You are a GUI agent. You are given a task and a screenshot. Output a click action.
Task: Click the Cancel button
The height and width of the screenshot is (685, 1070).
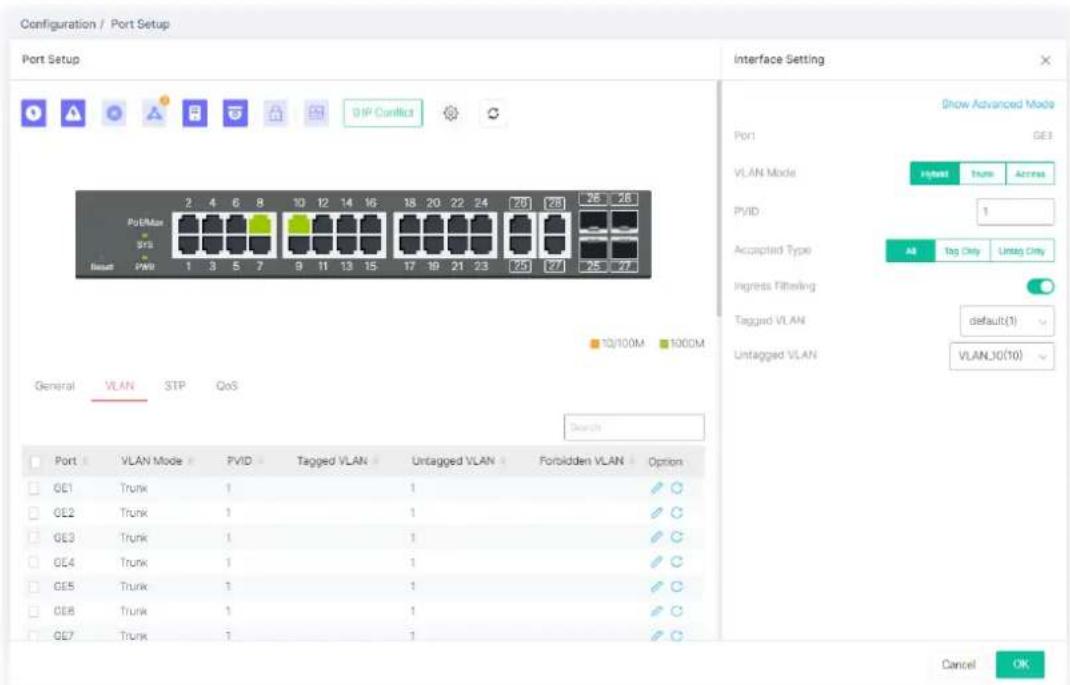point(958,665)
